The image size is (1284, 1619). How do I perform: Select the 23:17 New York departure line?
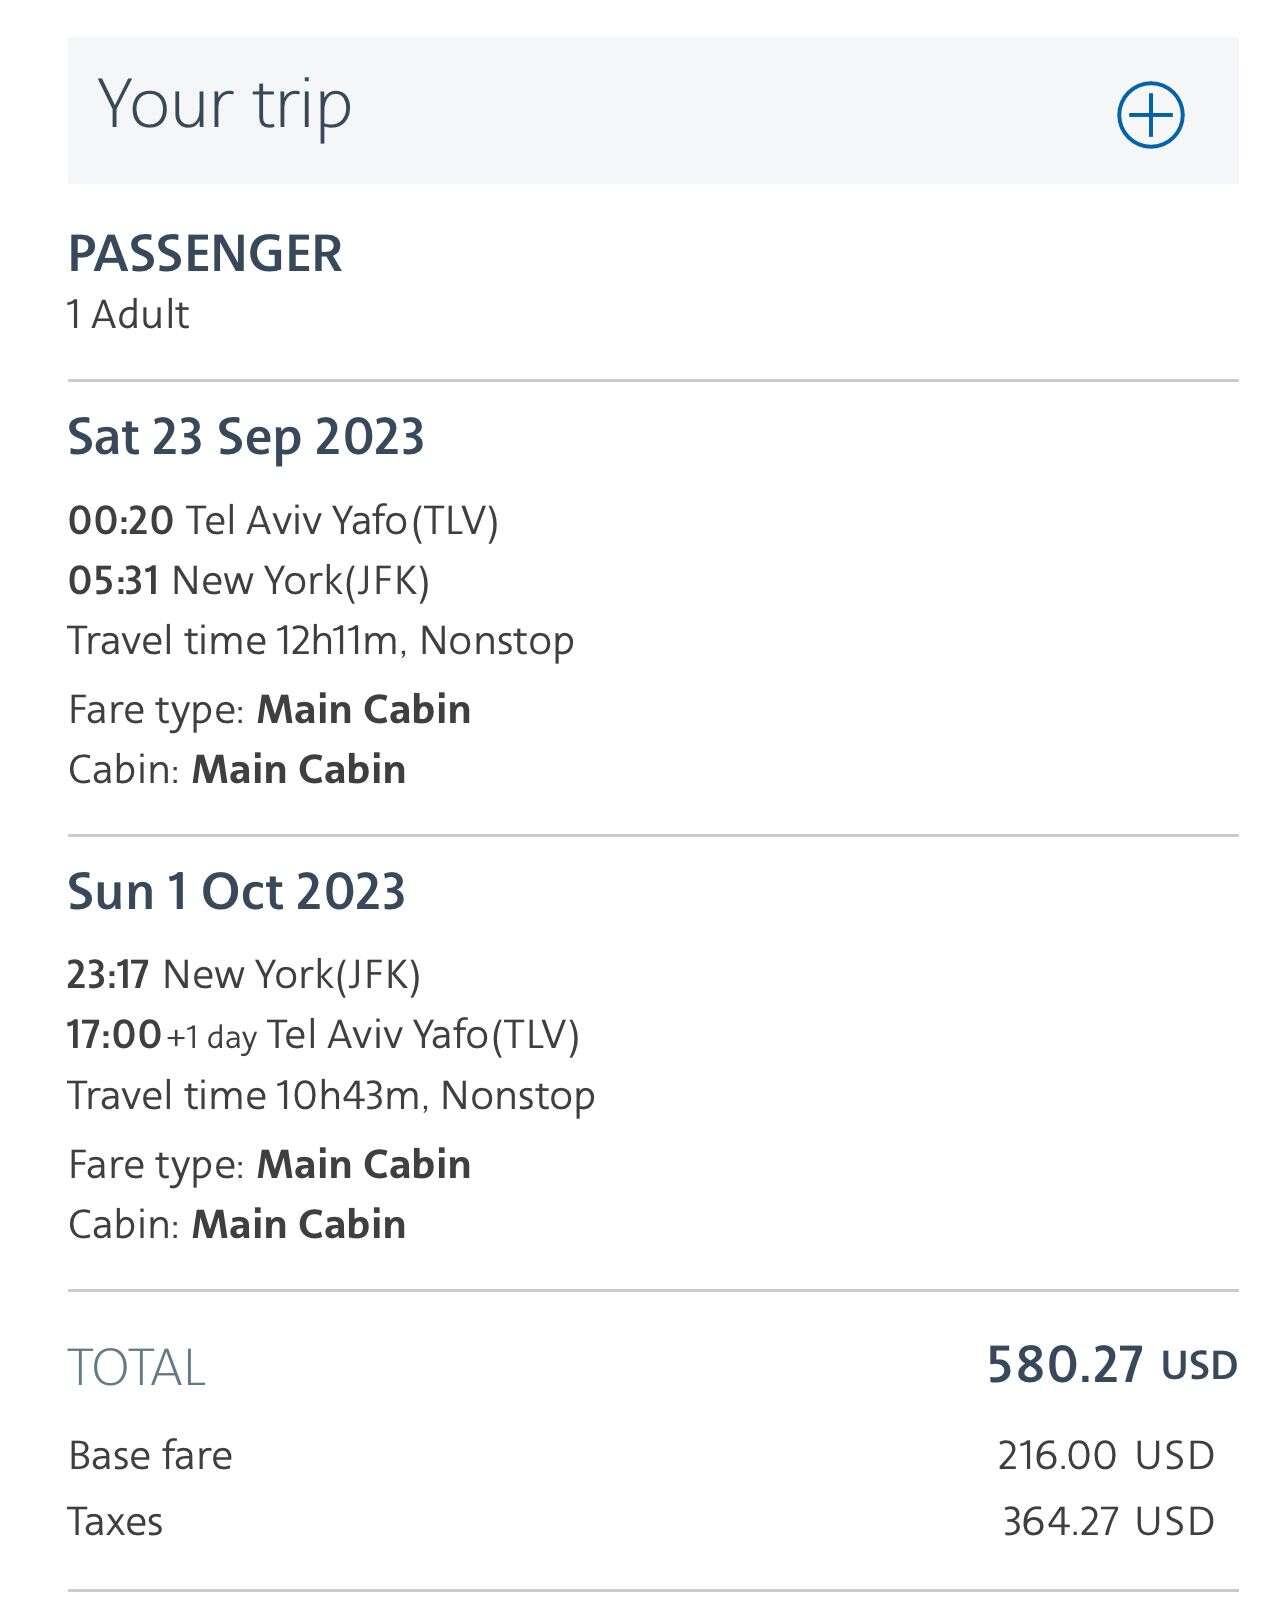click(x=244, y=974)
